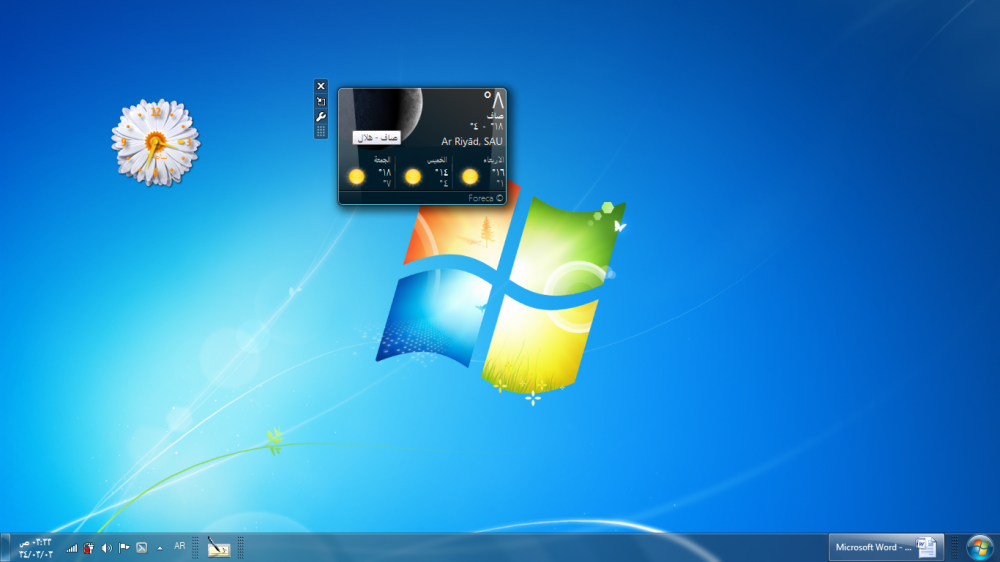1000x562 pixels.
Task: Click the Ar Riyād, SAU location text
Action: click(472, 142)
